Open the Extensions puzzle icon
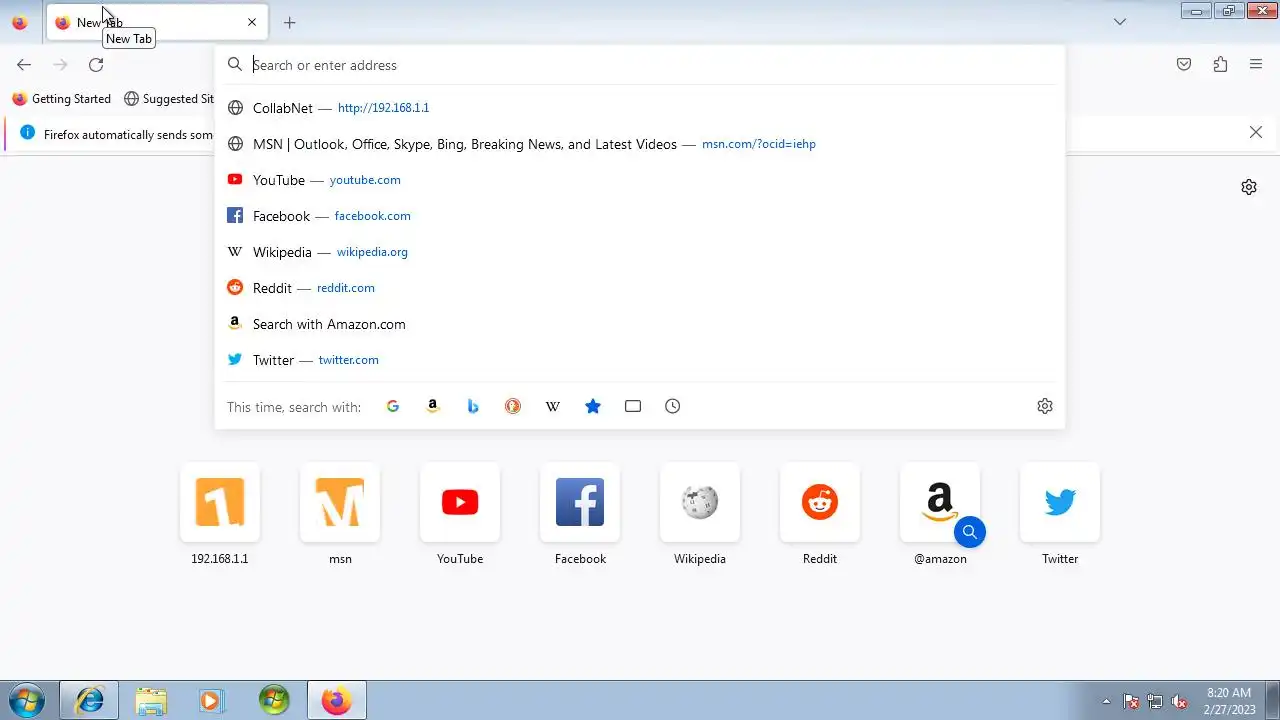The height and width of the screenshot is (720, 1280). [x=1220, y=65]
